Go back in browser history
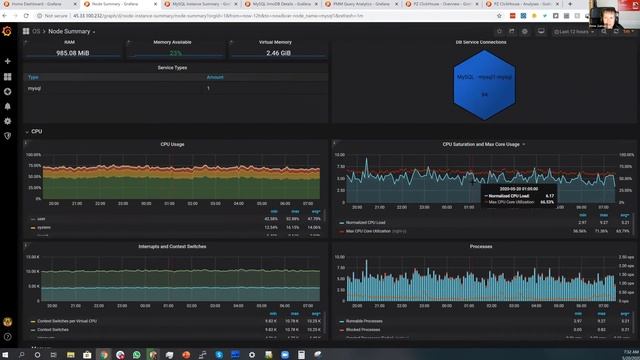The image size is (640, 360). (5, 16)
